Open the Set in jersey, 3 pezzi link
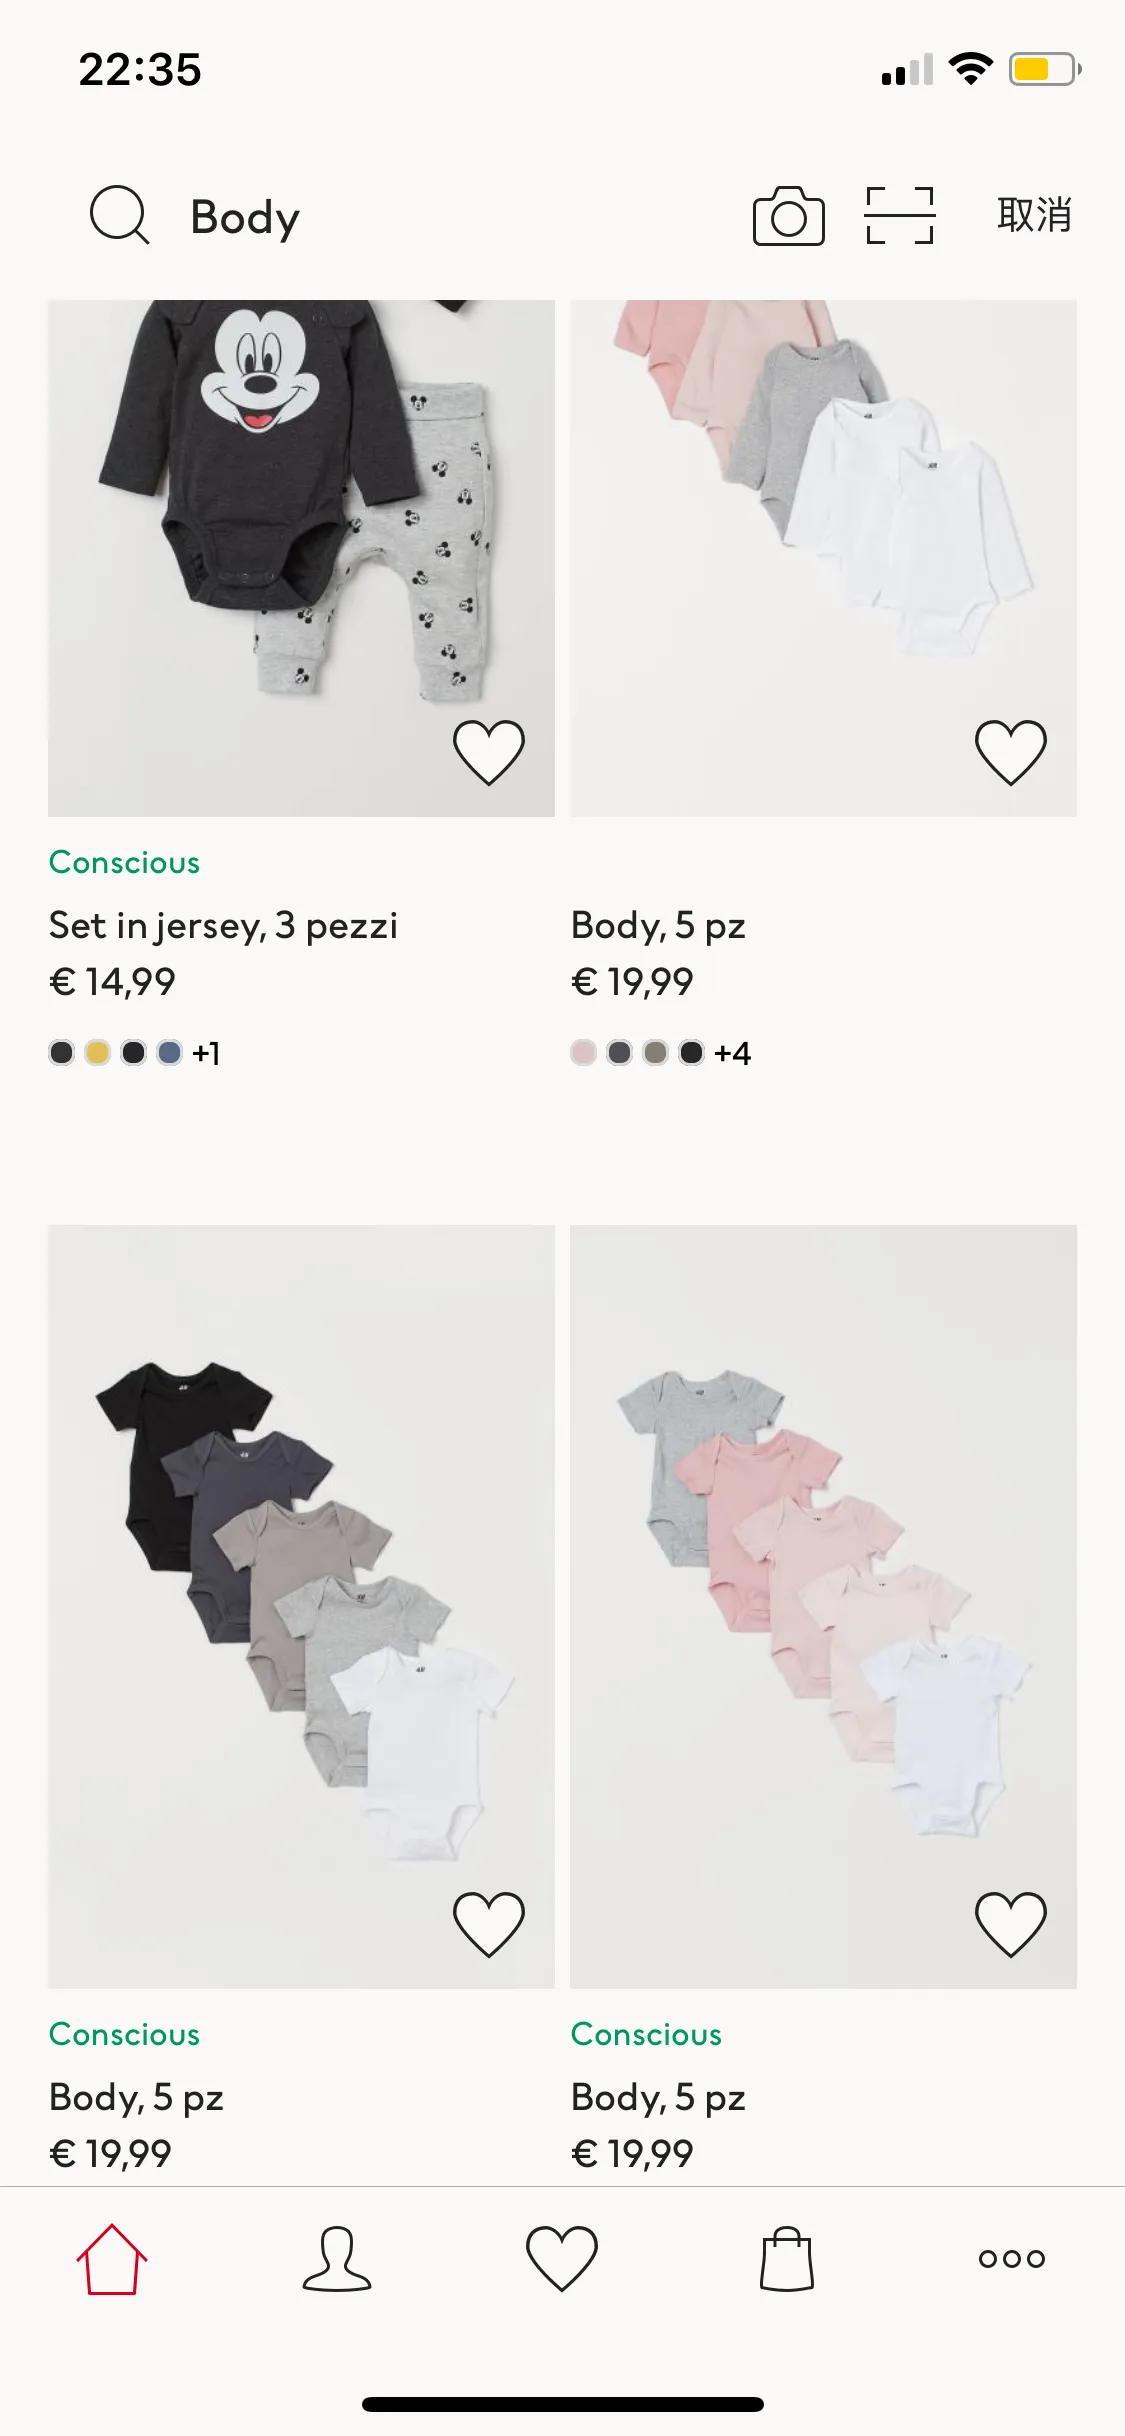The image size is (1125, 2436). pos(223,926)
